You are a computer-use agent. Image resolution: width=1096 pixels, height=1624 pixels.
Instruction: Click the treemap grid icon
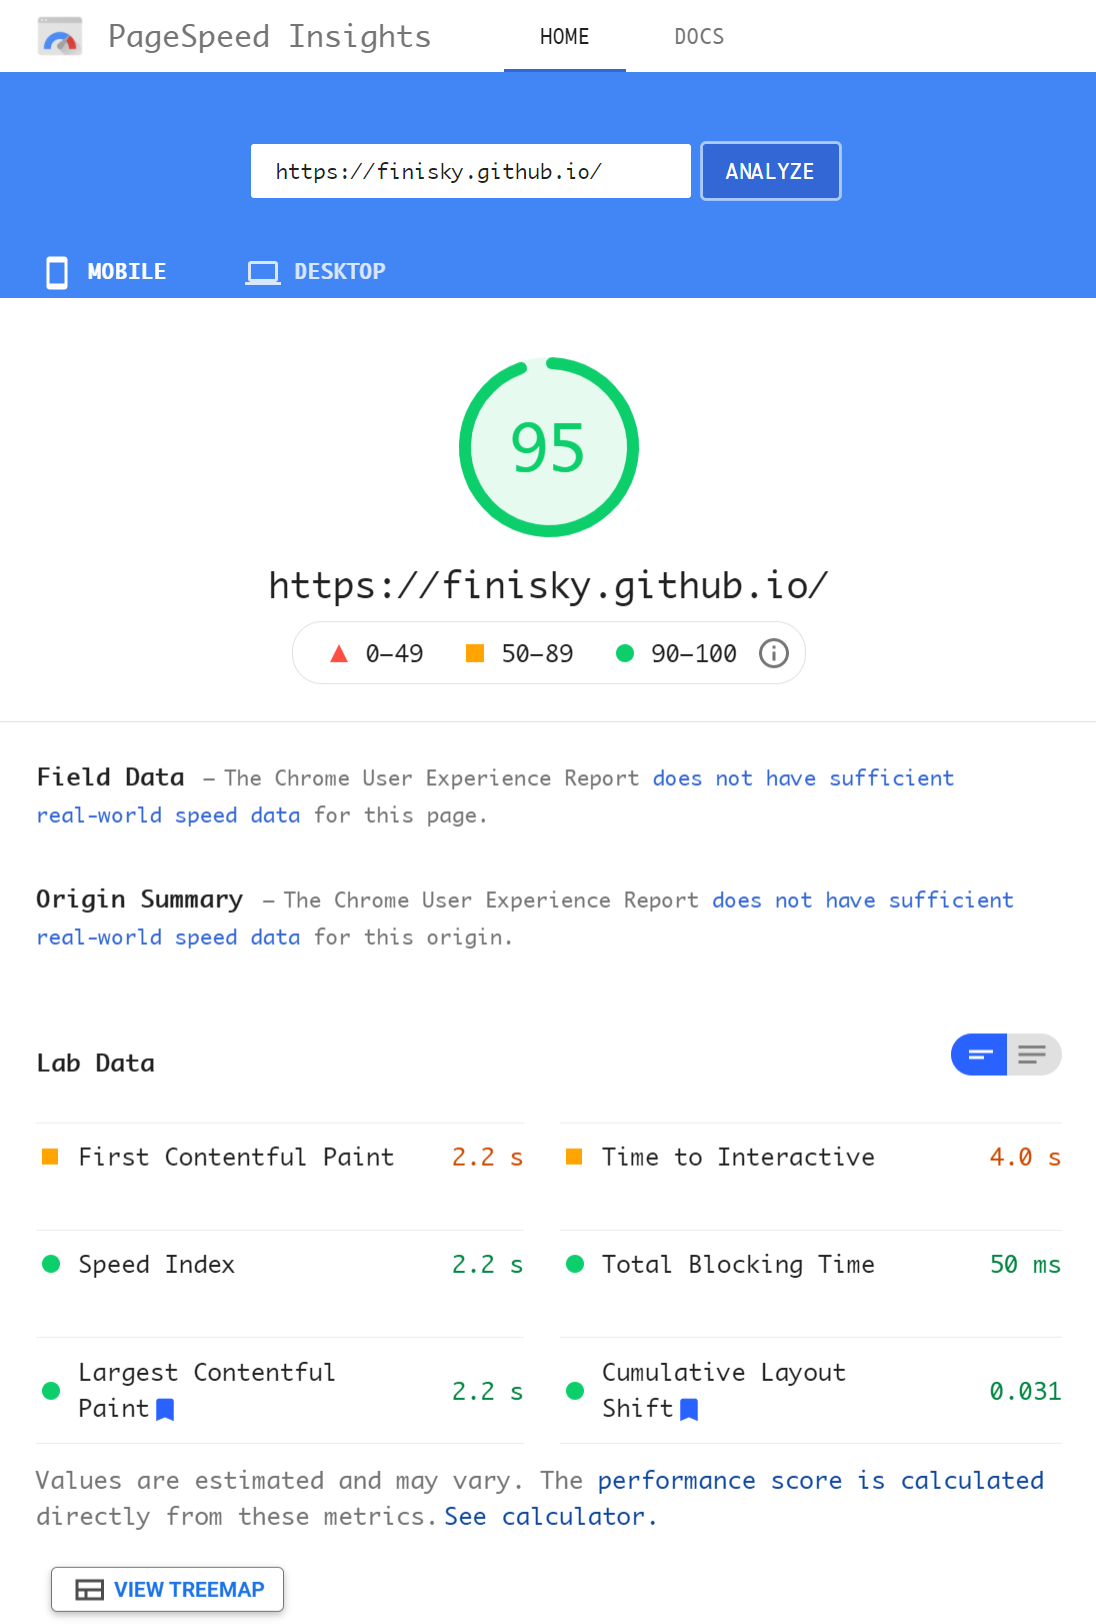point(90,1589)
